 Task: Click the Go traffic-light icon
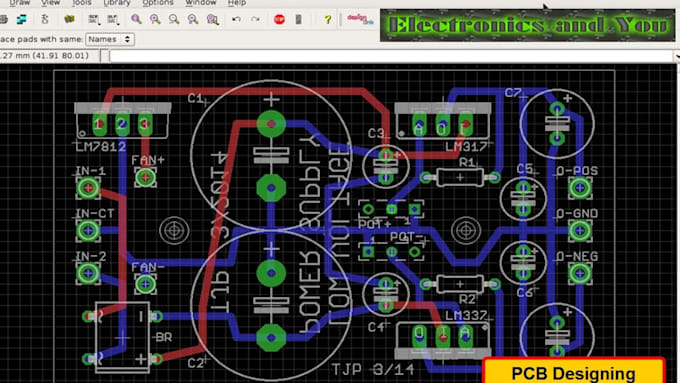tap(298, 19)
